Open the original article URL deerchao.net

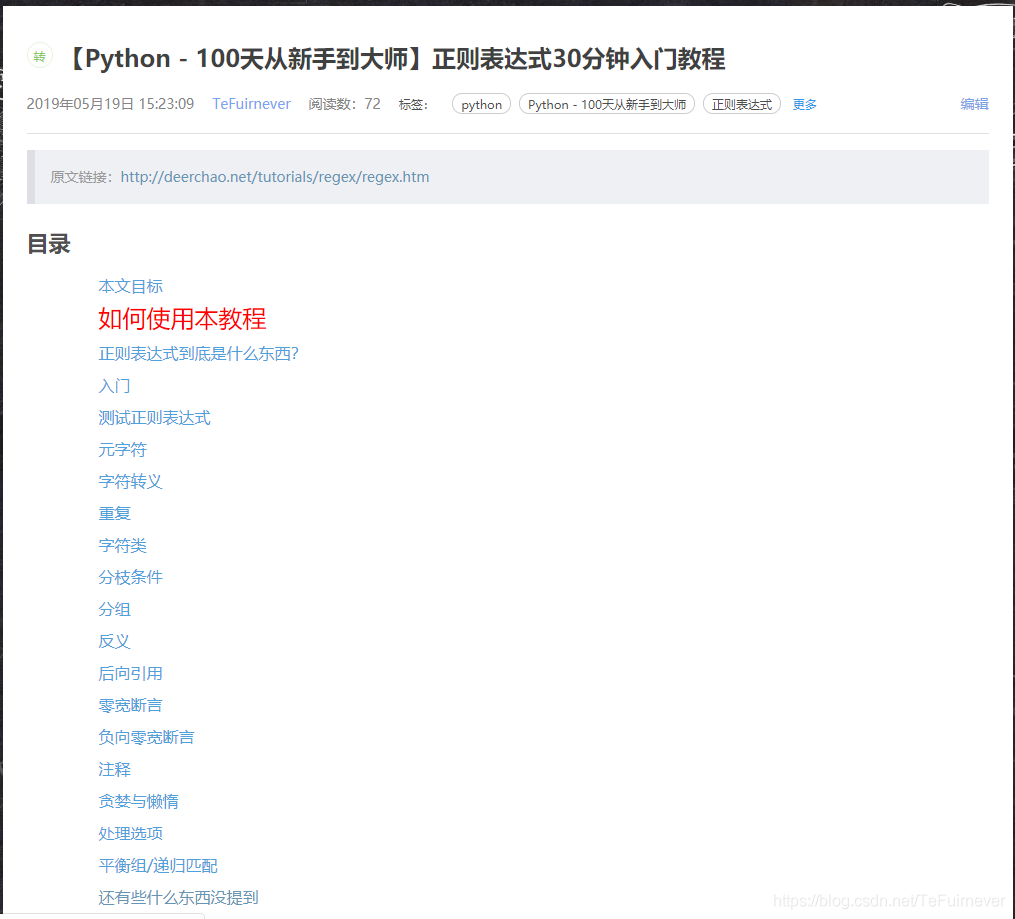pyautogui.click(x=274, y=176)
